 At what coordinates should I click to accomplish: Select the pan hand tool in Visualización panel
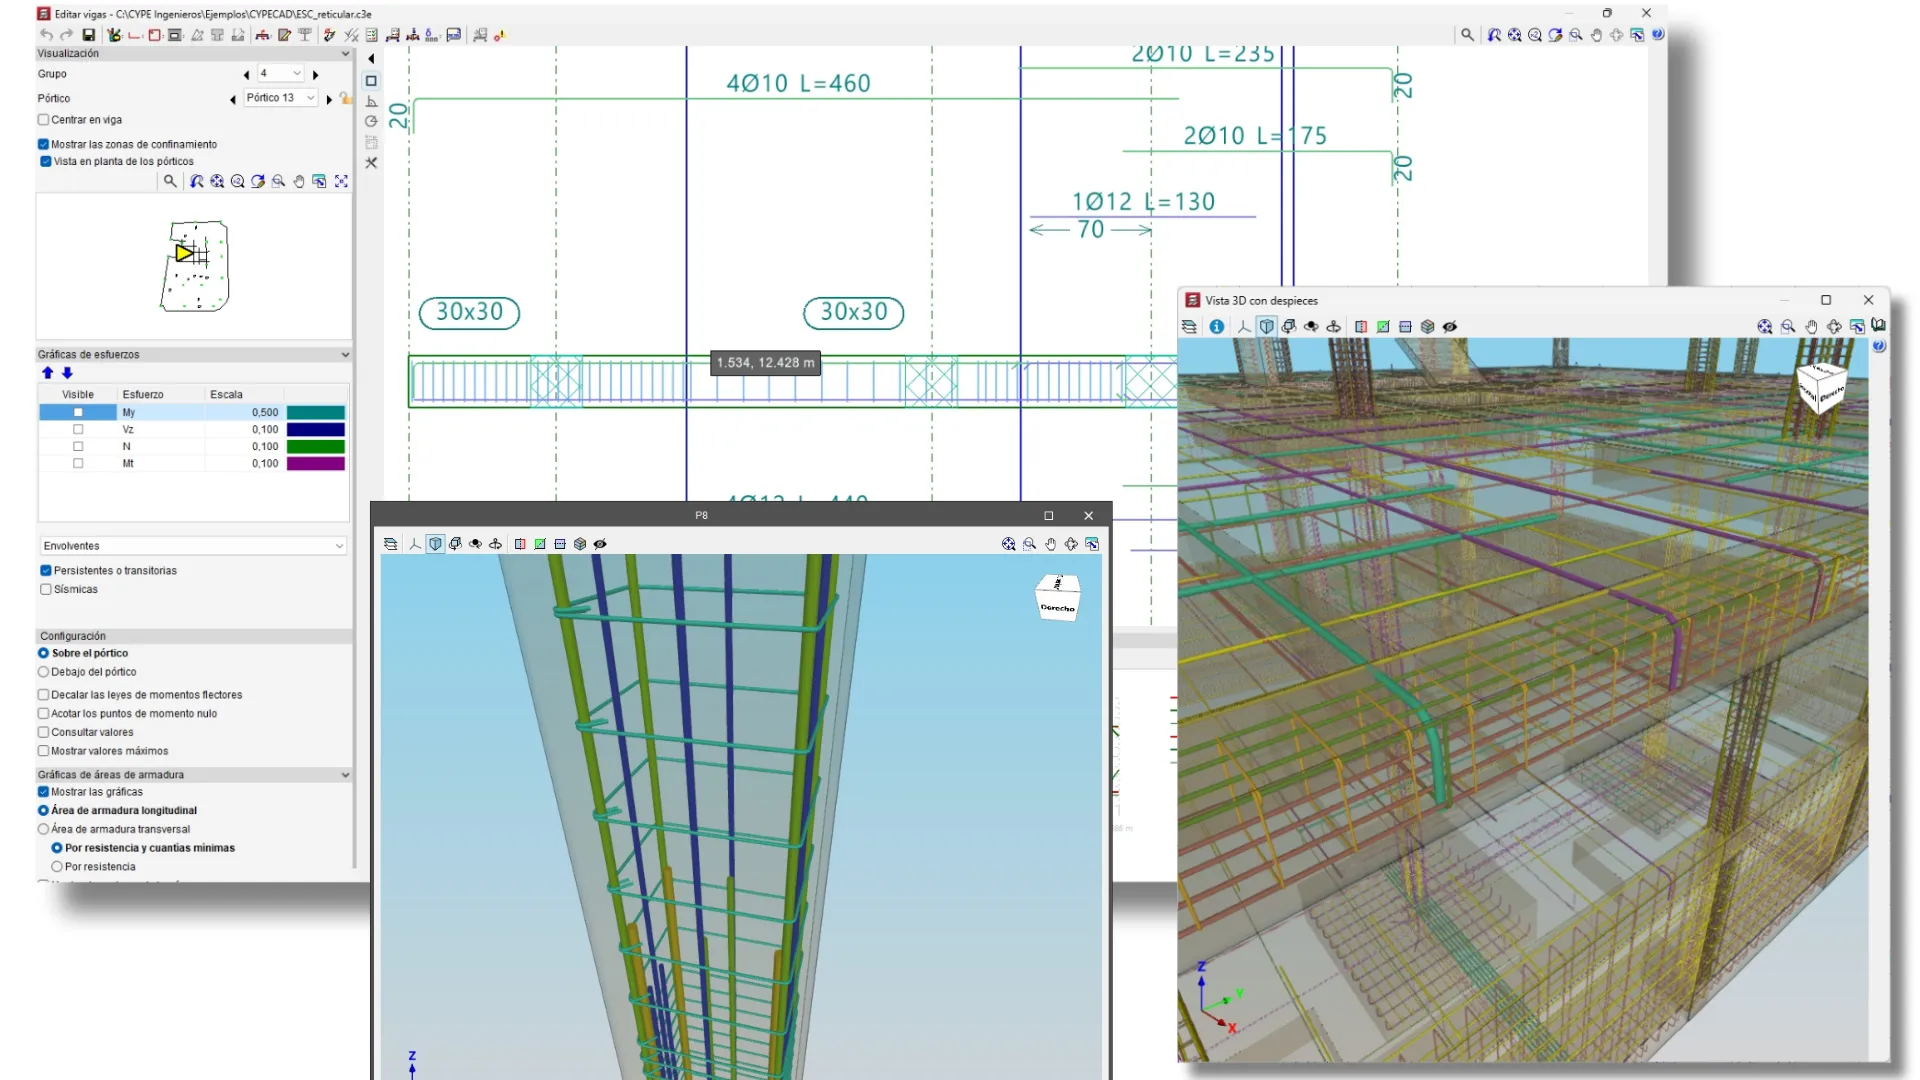[299, 182]
